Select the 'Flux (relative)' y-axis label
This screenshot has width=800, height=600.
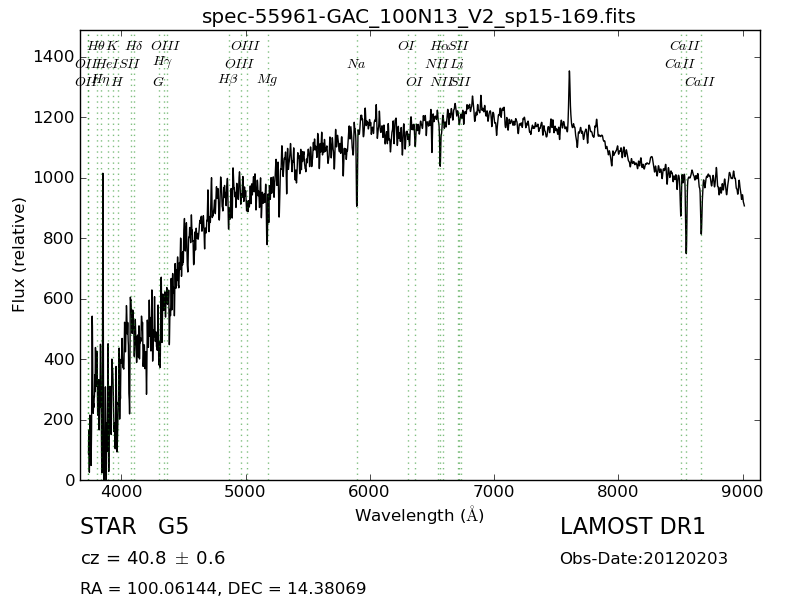(18, 255)
